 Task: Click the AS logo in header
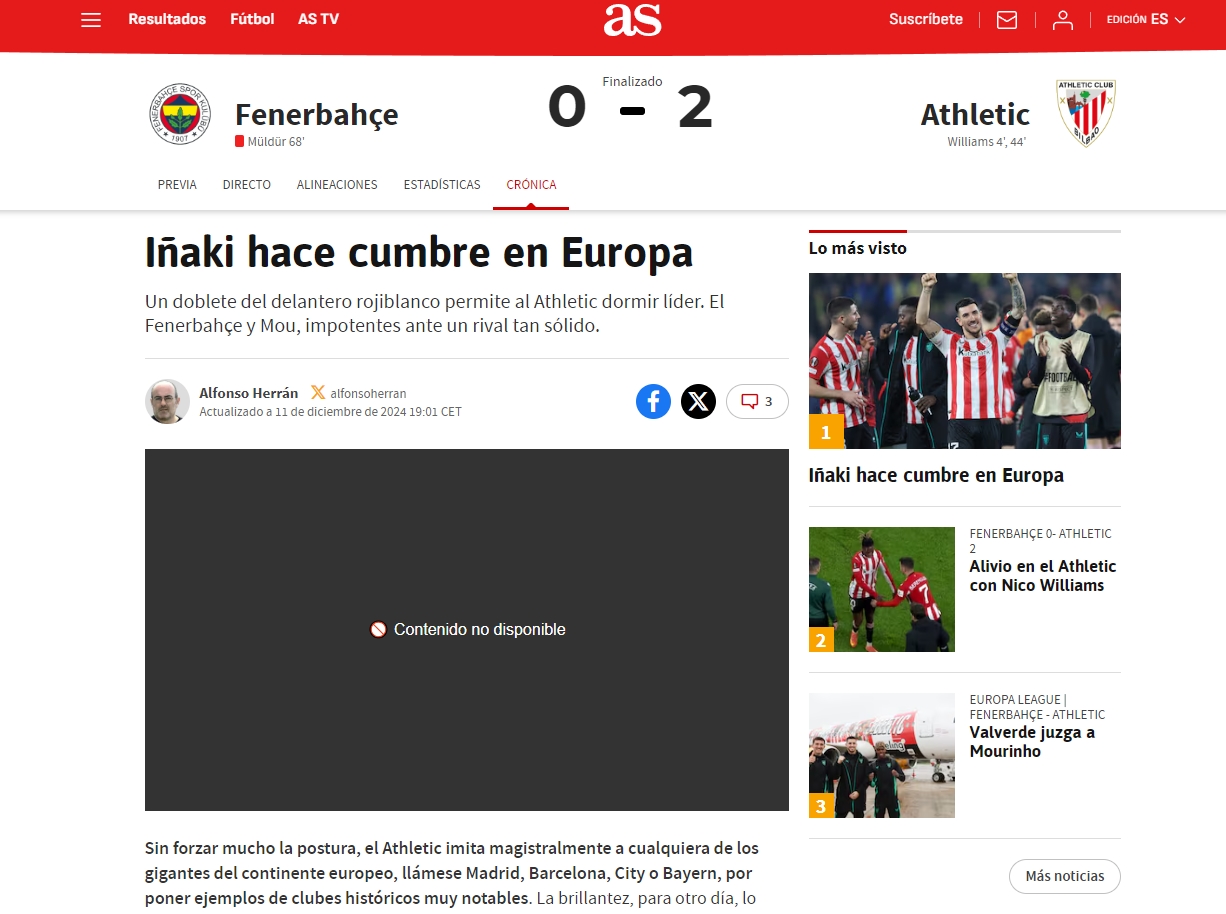click(x=632, y=20)
